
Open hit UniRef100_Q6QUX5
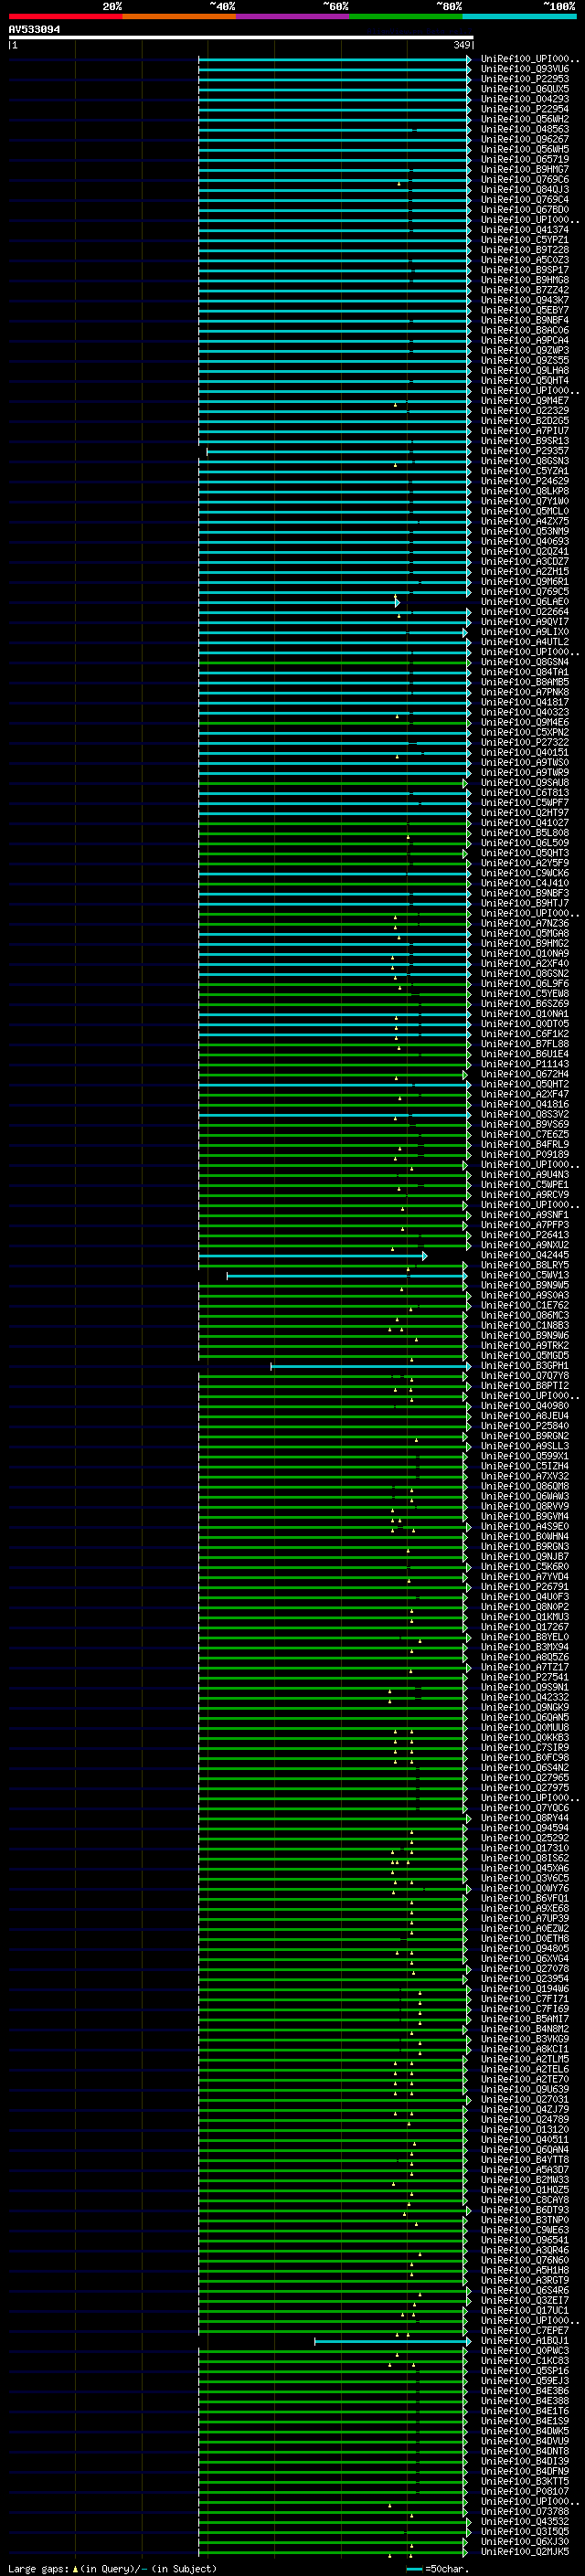(x=525, y=89)
